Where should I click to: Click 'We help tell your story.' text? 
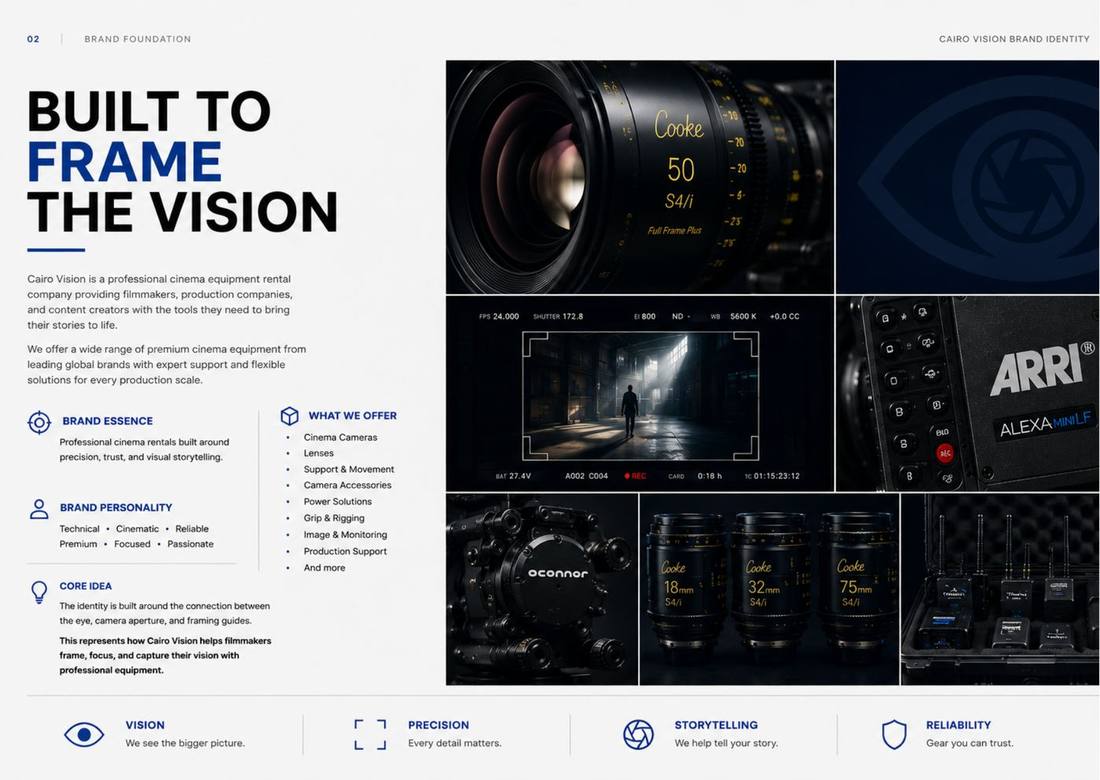[726, 743]
